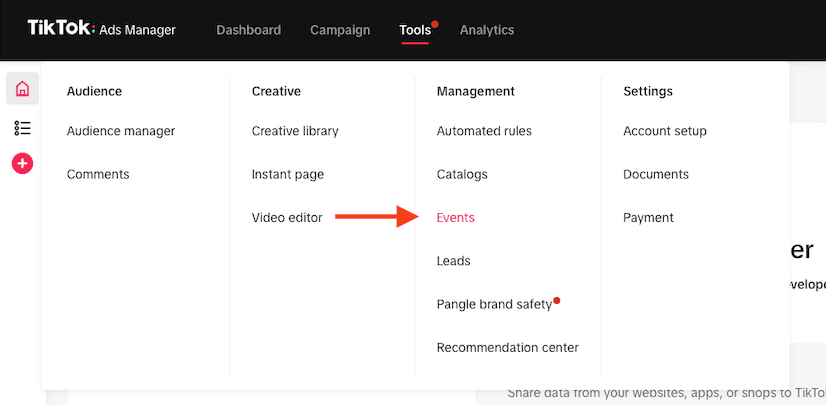826x405 pixels.
Task: Select Account setup in Settings
Action: pyautogui.click(x=665, y=131)
